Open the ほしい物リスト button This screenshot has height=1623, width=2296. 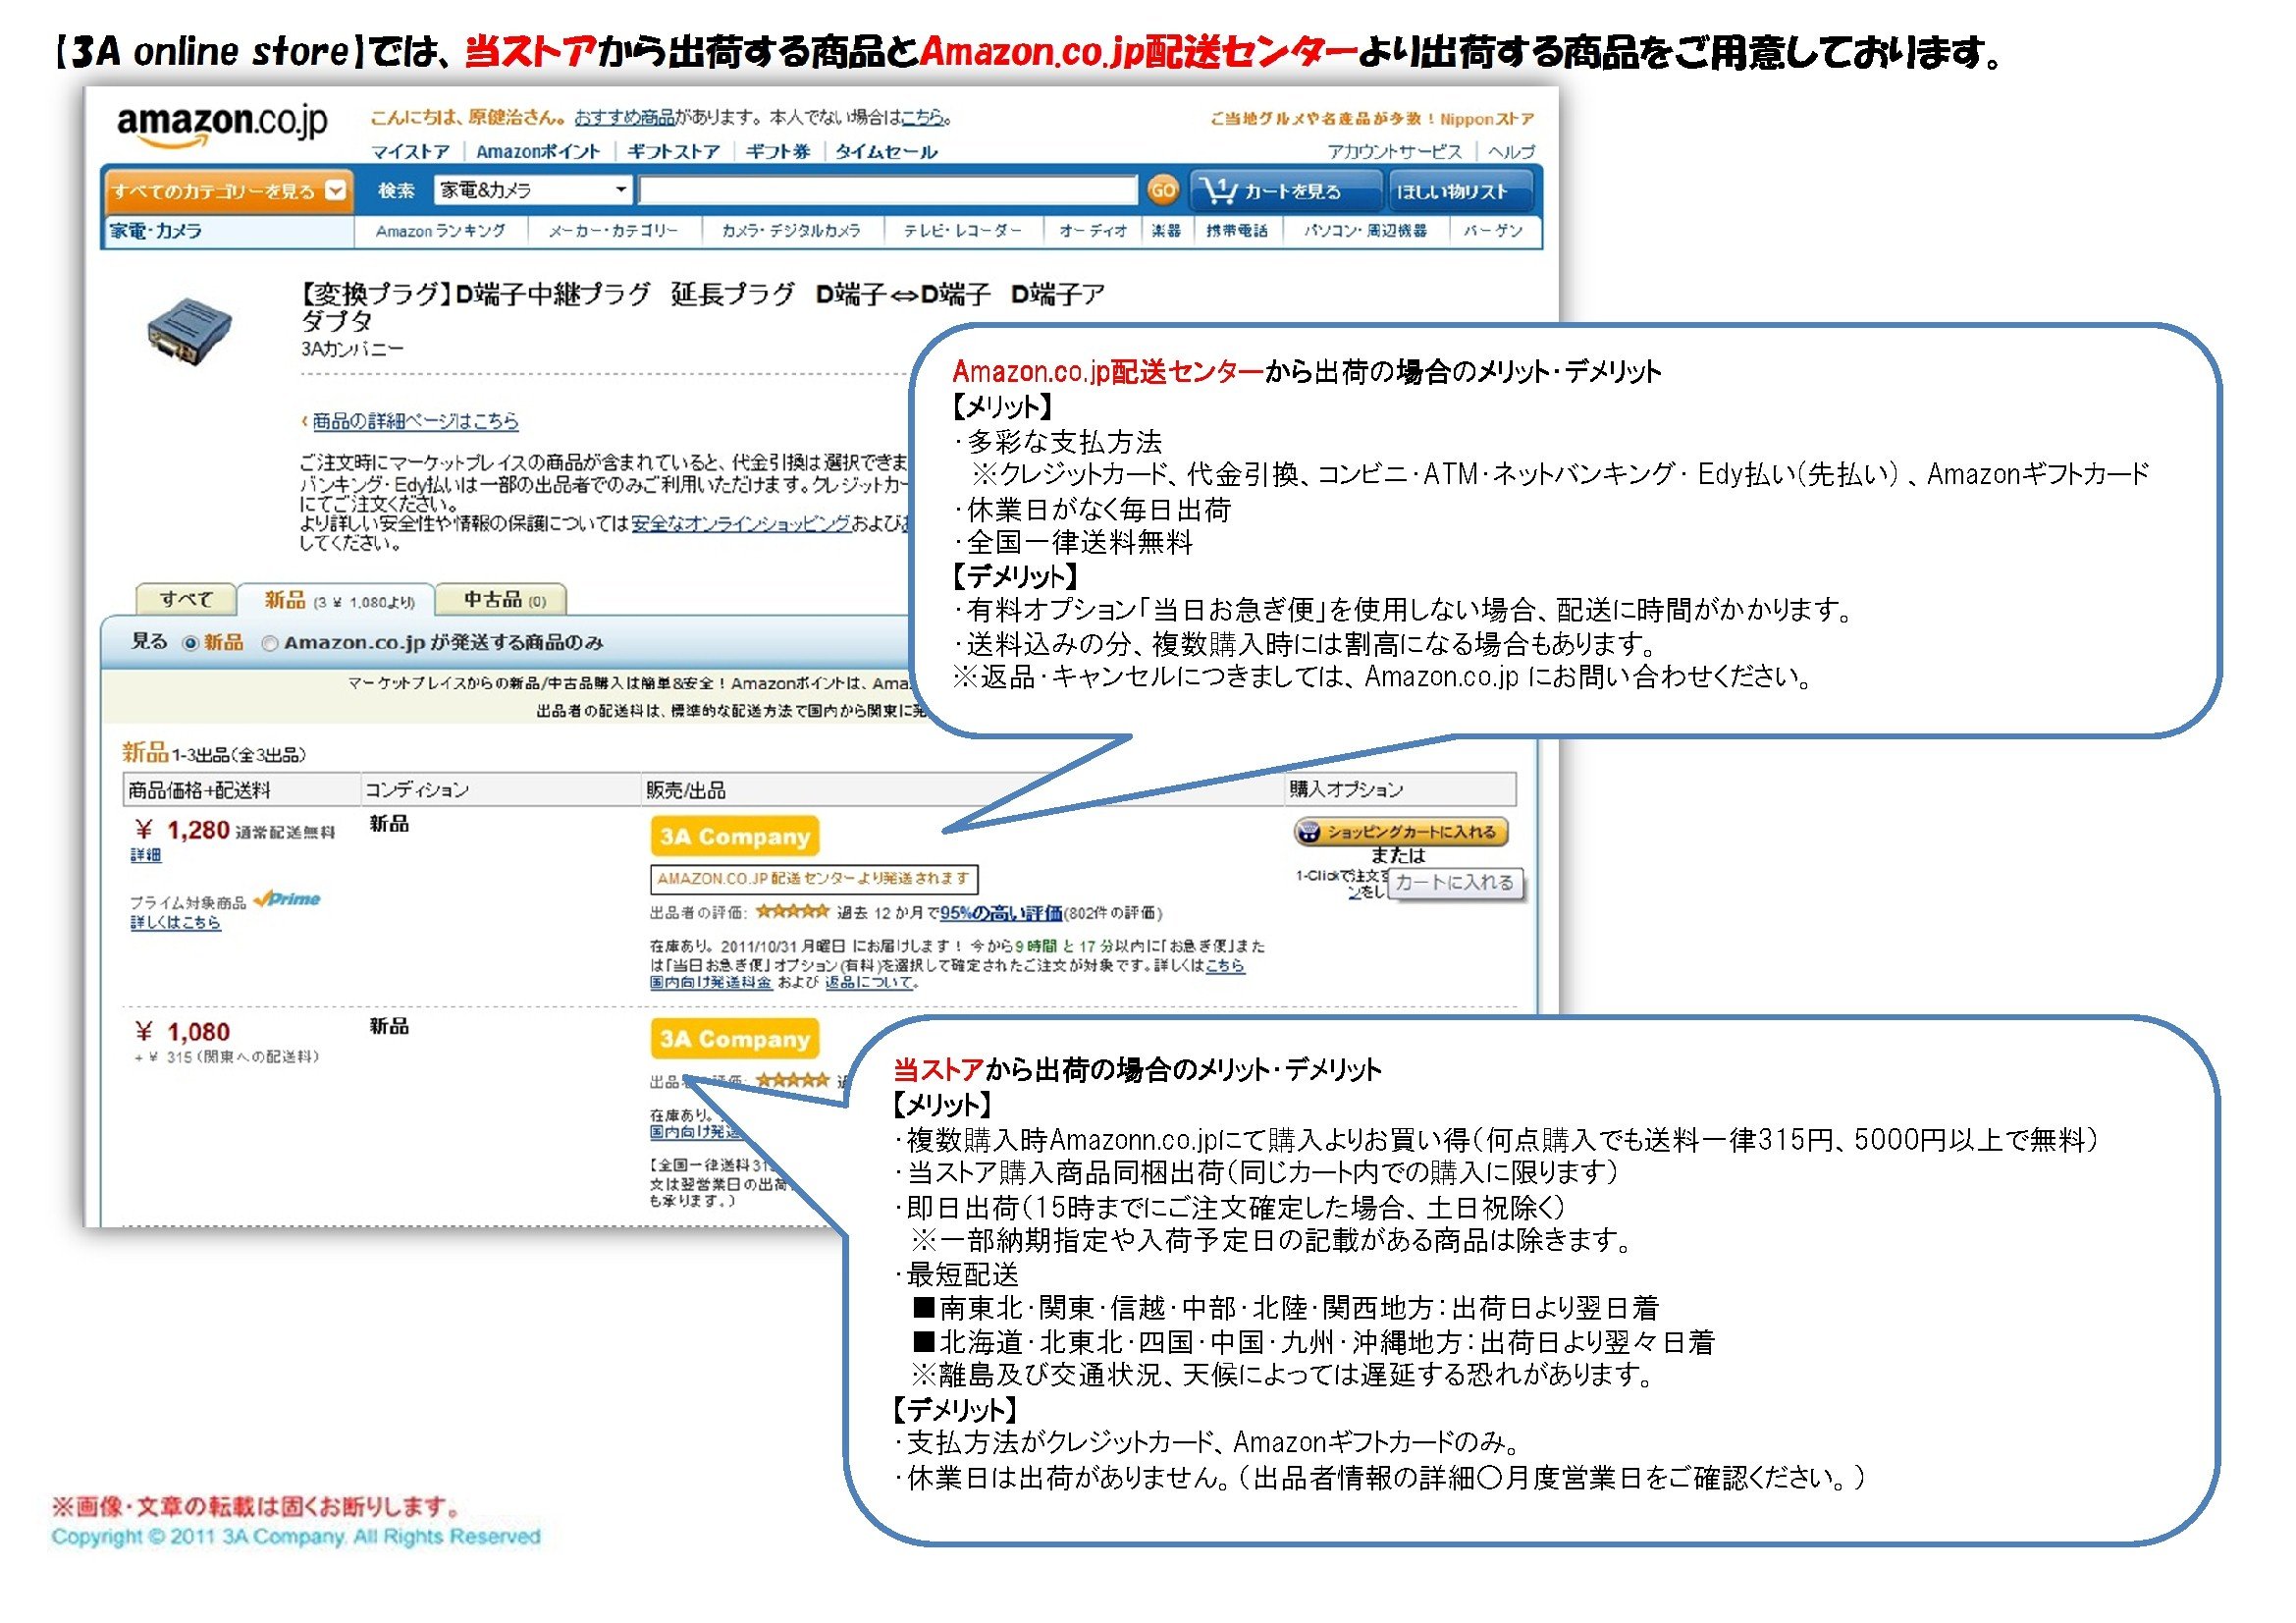click(1452, 191)
